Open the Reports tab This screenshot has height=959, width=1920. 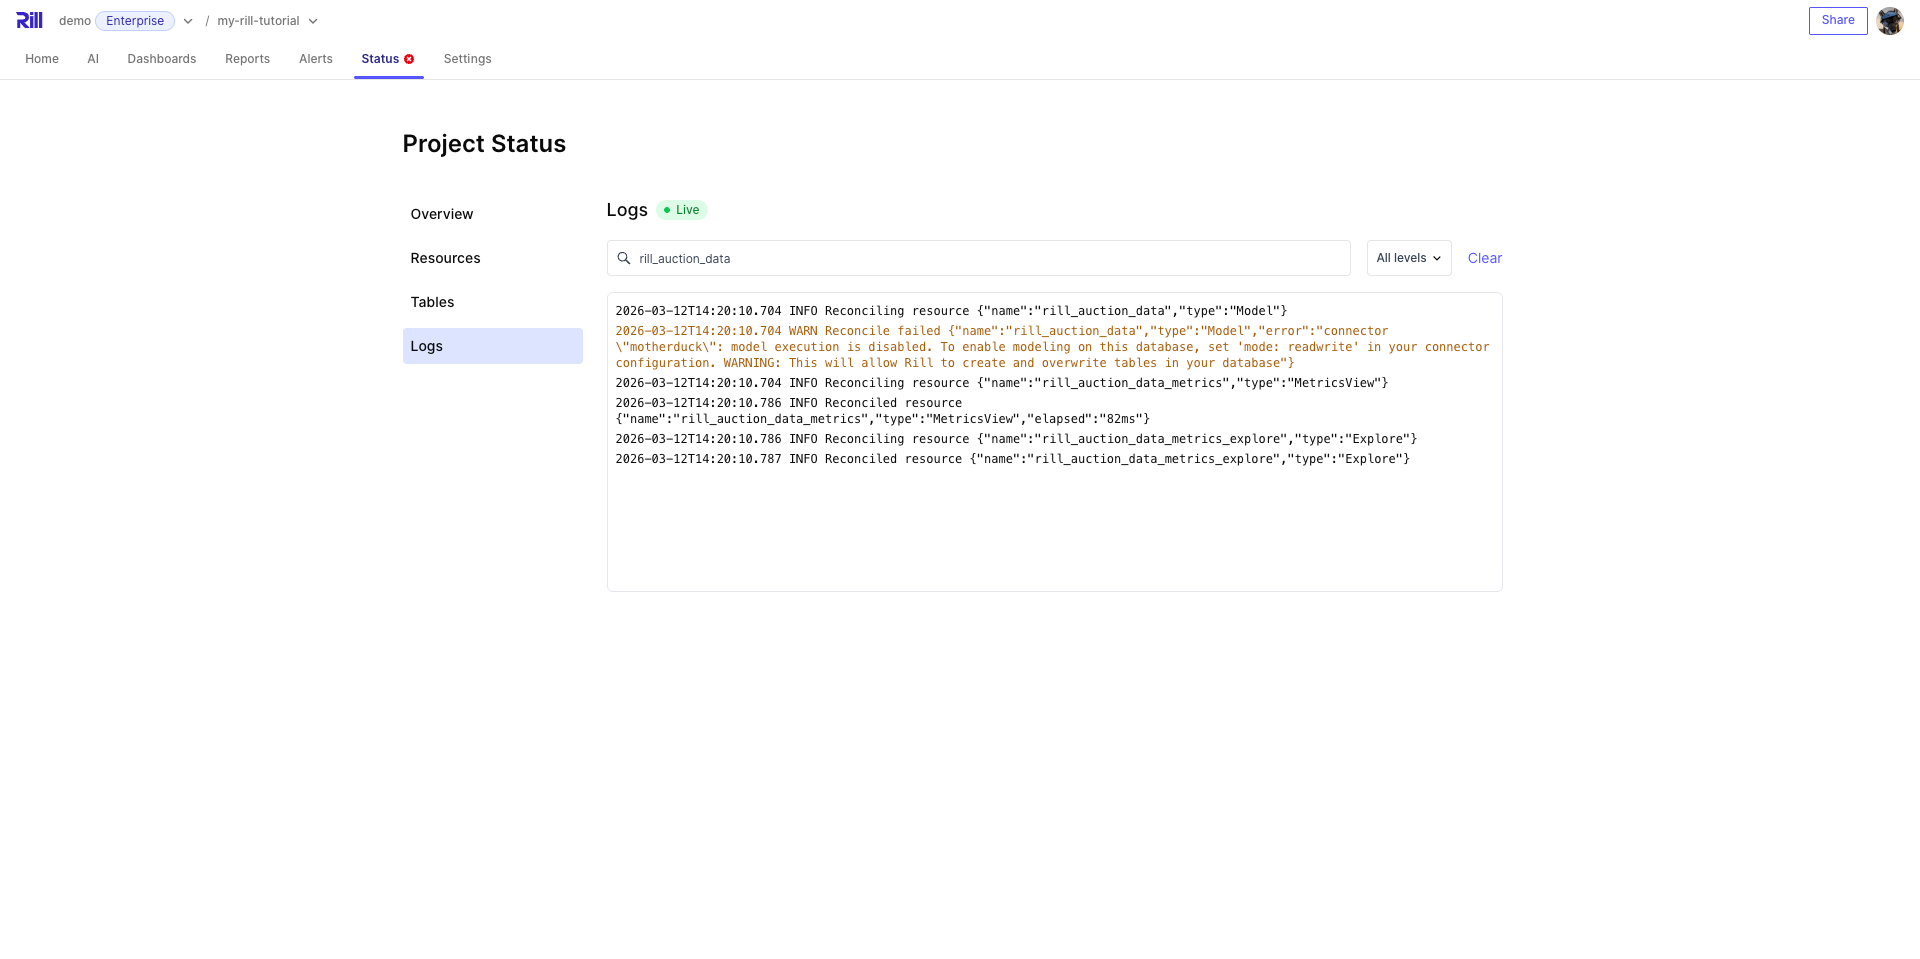coord(247,59)
